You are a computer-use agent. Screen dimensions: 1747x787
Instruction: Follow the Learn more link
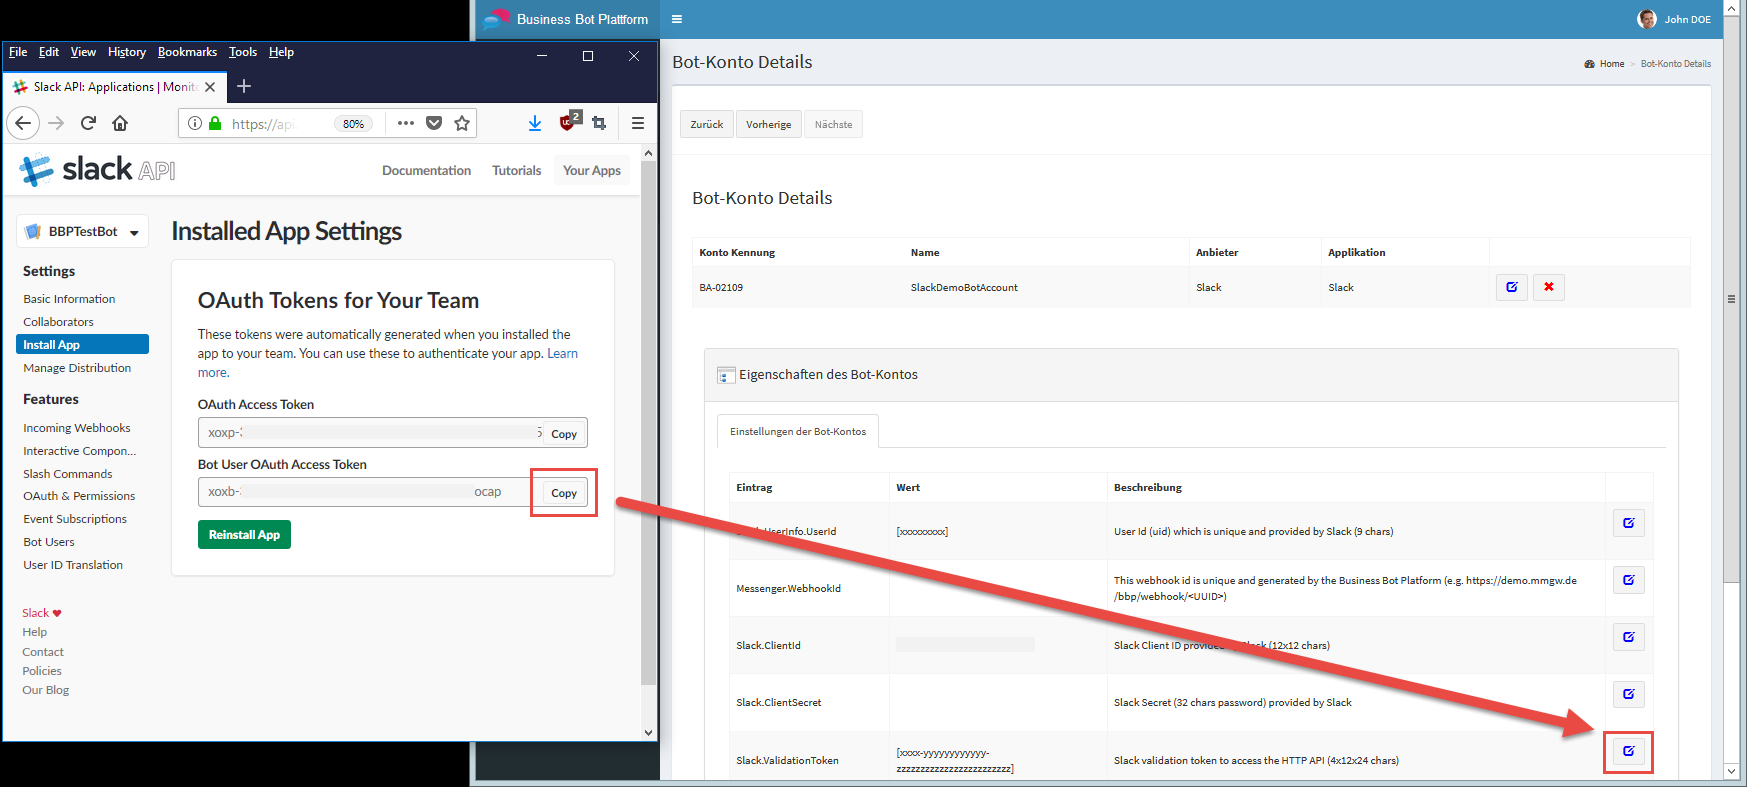click(x=563, y=354)
